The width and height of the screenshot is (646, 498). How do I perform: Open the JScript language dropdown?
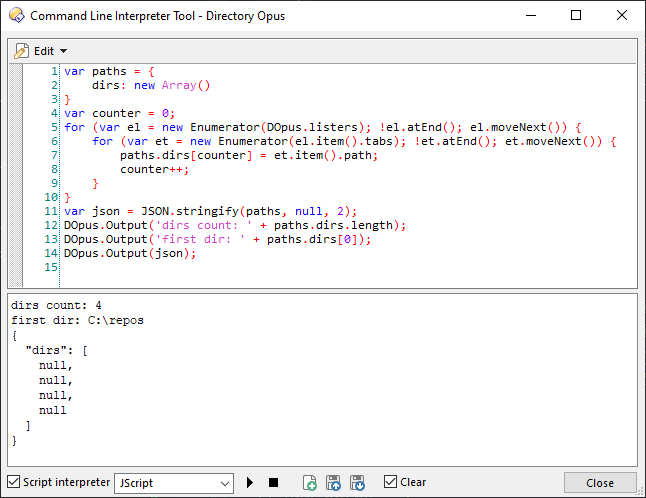click(174, 483)
